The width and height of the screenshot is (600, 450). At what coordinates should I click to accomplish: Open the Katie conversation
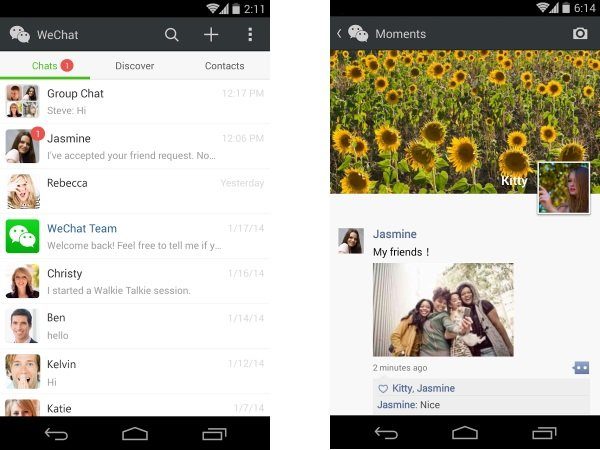pyautogui.click(x=135, y=406)
